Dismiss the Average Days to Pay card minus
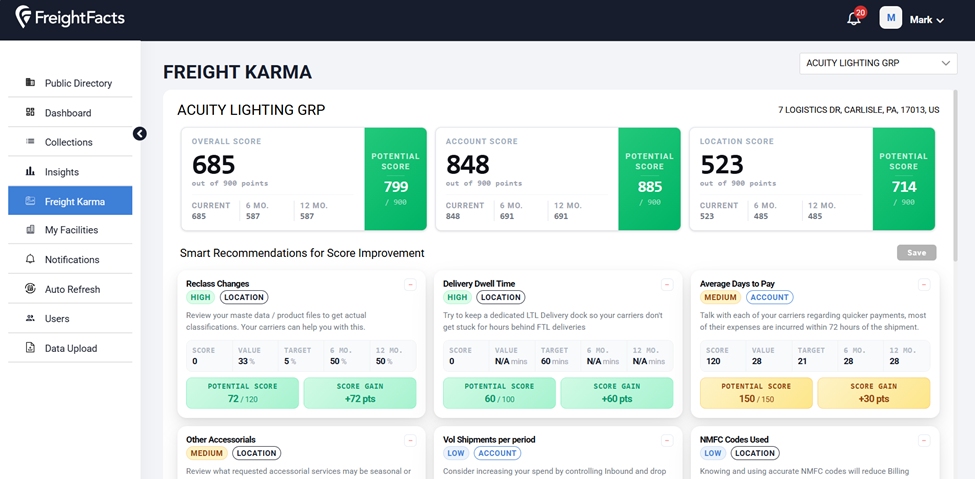Screen dimensions: 975x479 tap(925, 285)
